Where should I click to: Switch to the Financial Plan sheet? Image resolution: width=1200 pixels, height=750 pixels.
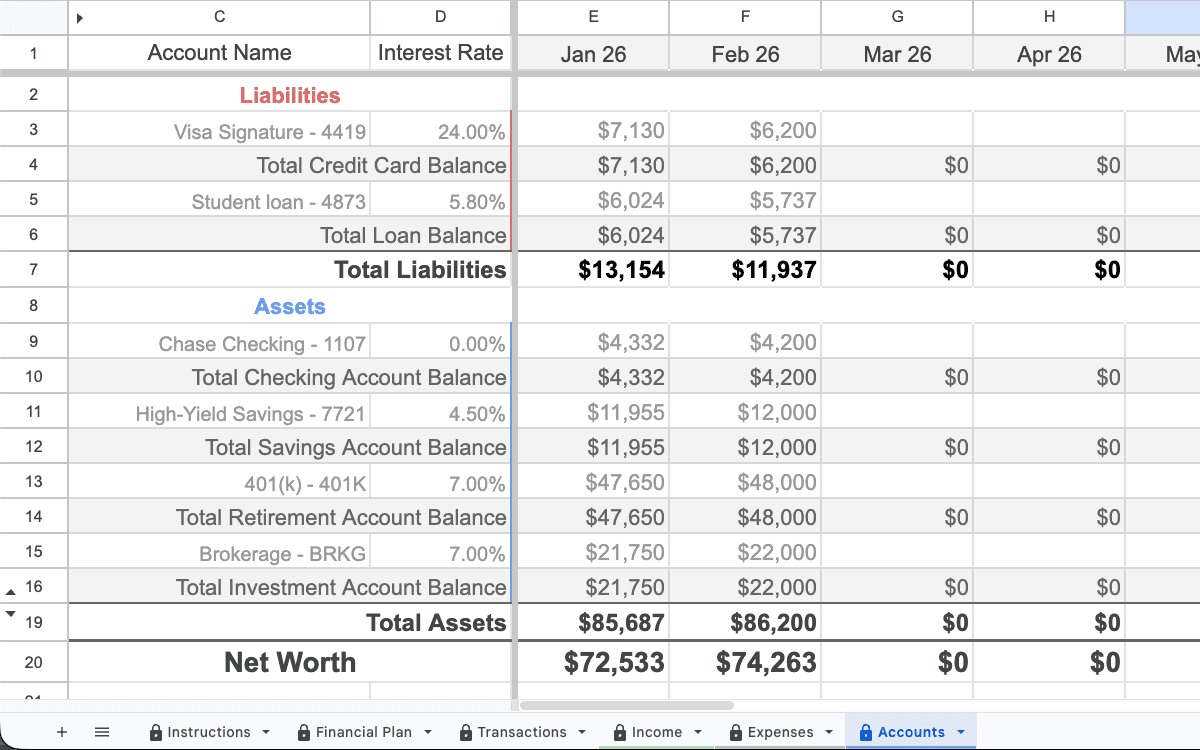363,731
